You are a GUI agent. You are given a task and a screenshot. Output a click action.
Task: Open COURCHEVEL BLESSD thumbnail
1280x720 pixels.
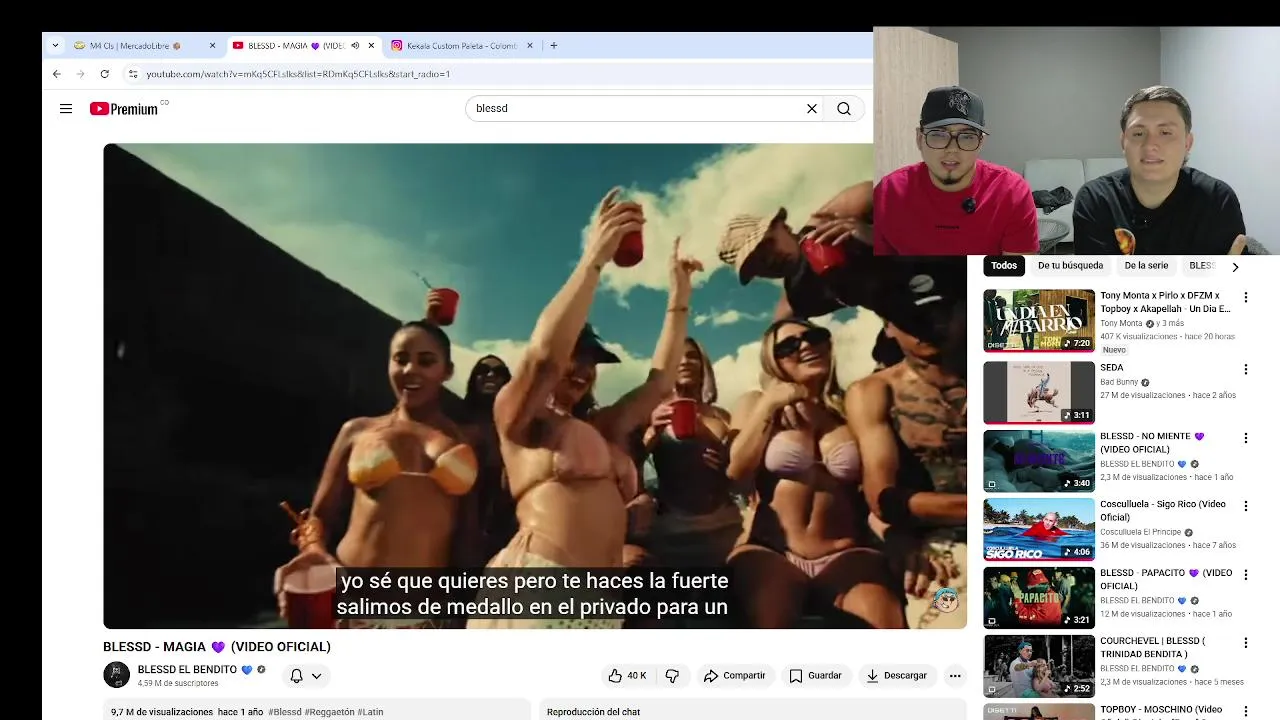coord(1039,666)
